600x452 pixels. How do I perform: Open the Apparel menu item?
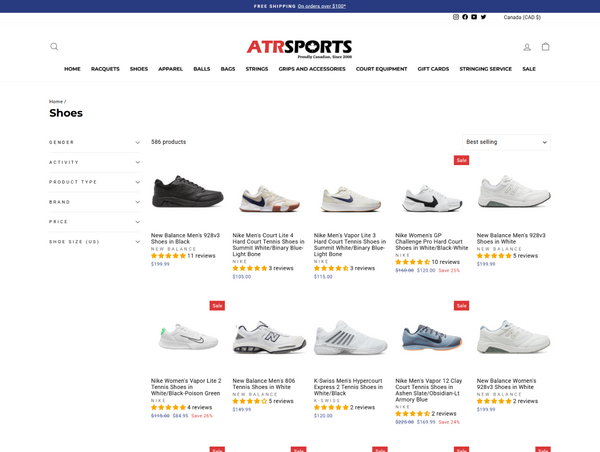[171, 69]
